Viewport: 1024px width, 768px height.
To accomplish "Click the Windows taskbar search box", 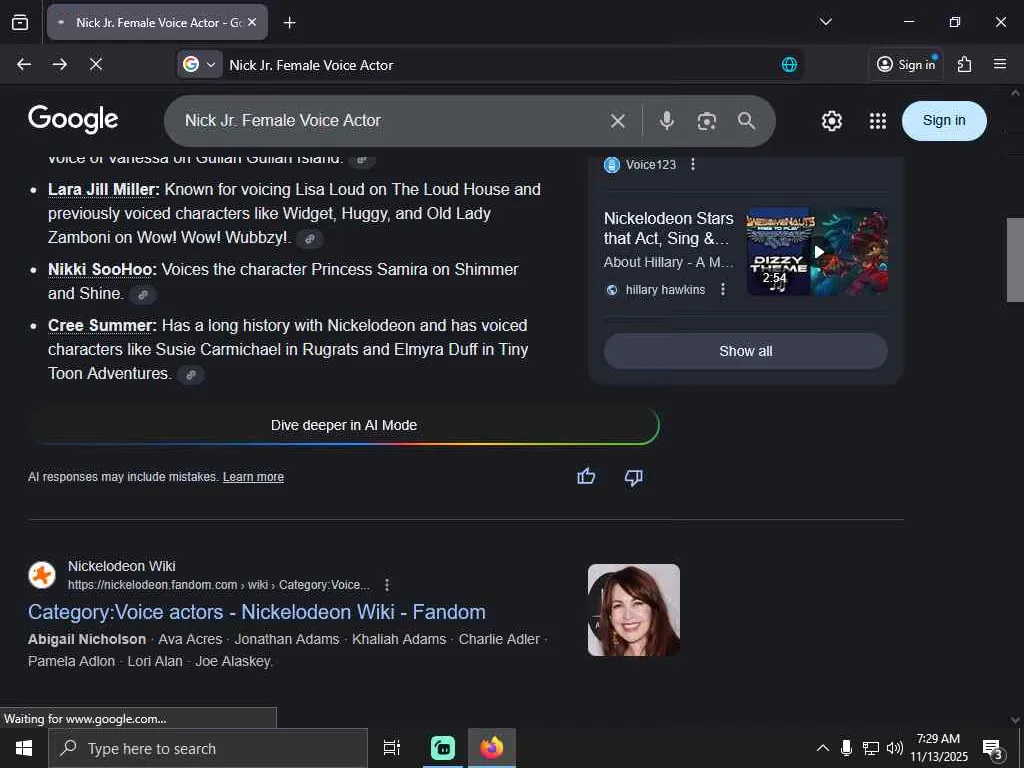I will (208, 748).
